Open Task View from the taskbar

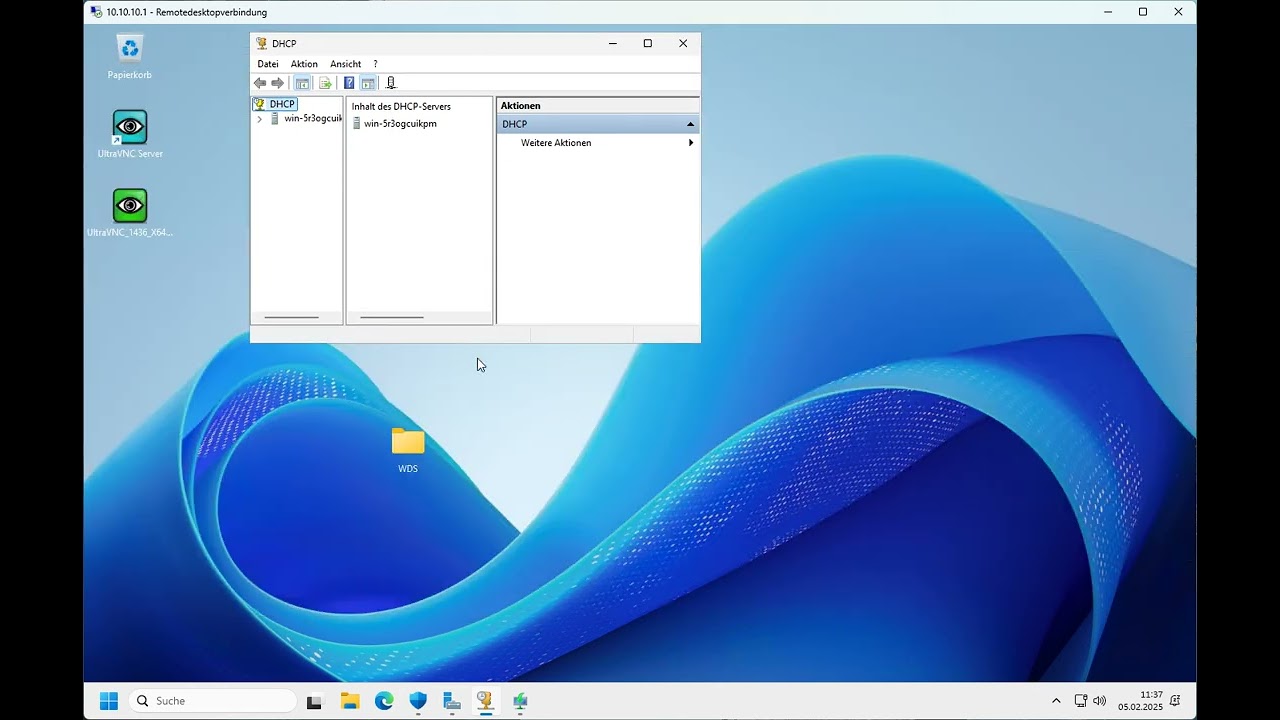tap(314, 701)
